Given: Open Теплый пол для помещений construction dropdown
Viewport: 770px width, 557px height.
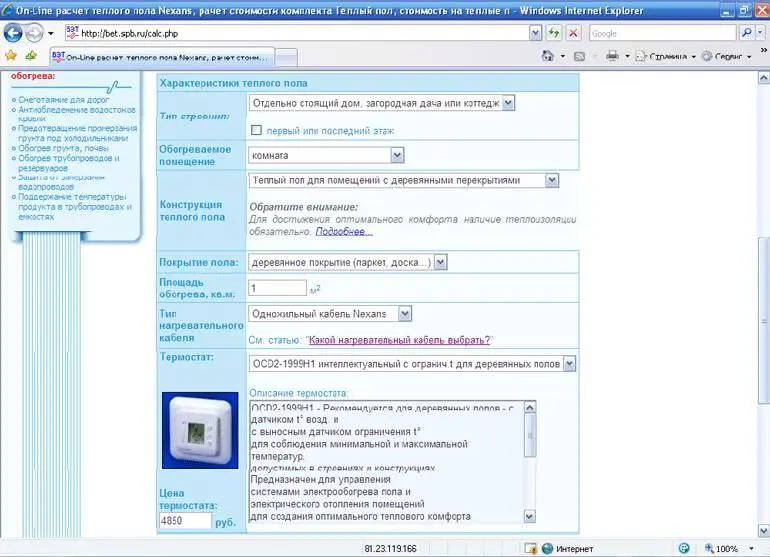Looking at the screenshot, I should [x=404, y=180].
